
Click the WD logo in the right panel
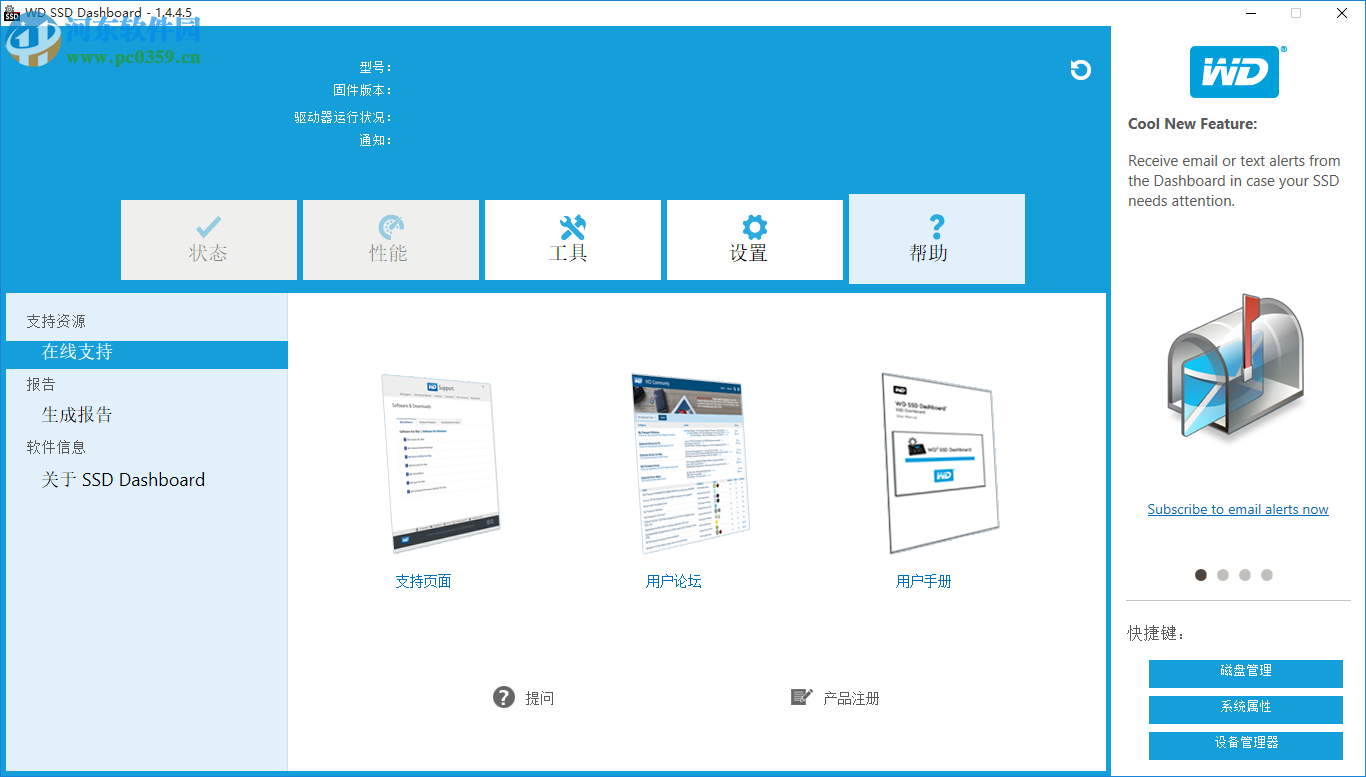(1237, 71)
